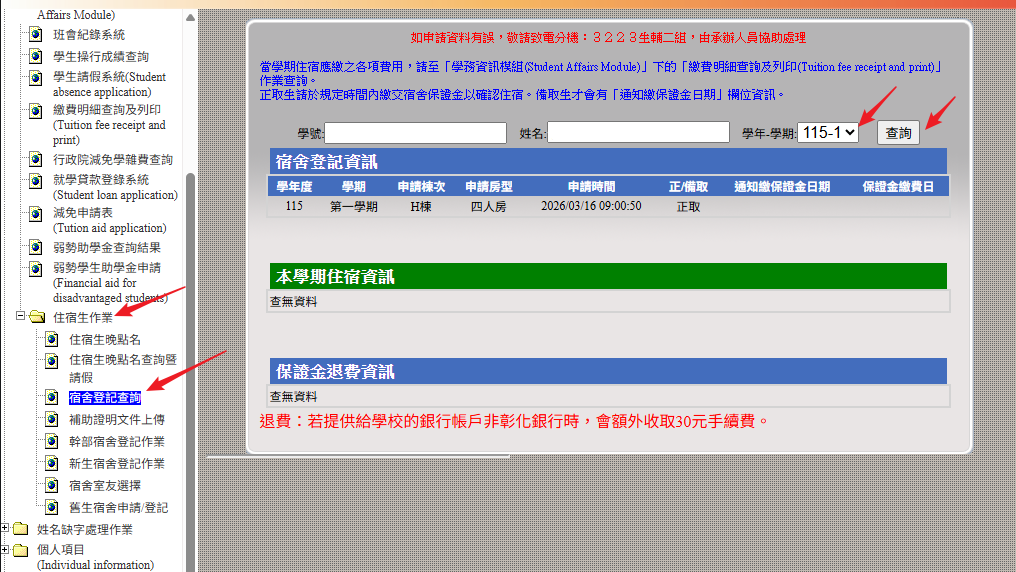Click the page icon beside 宿舍室友選擇
Screen dimensions: 1016x572
[52, 486]
